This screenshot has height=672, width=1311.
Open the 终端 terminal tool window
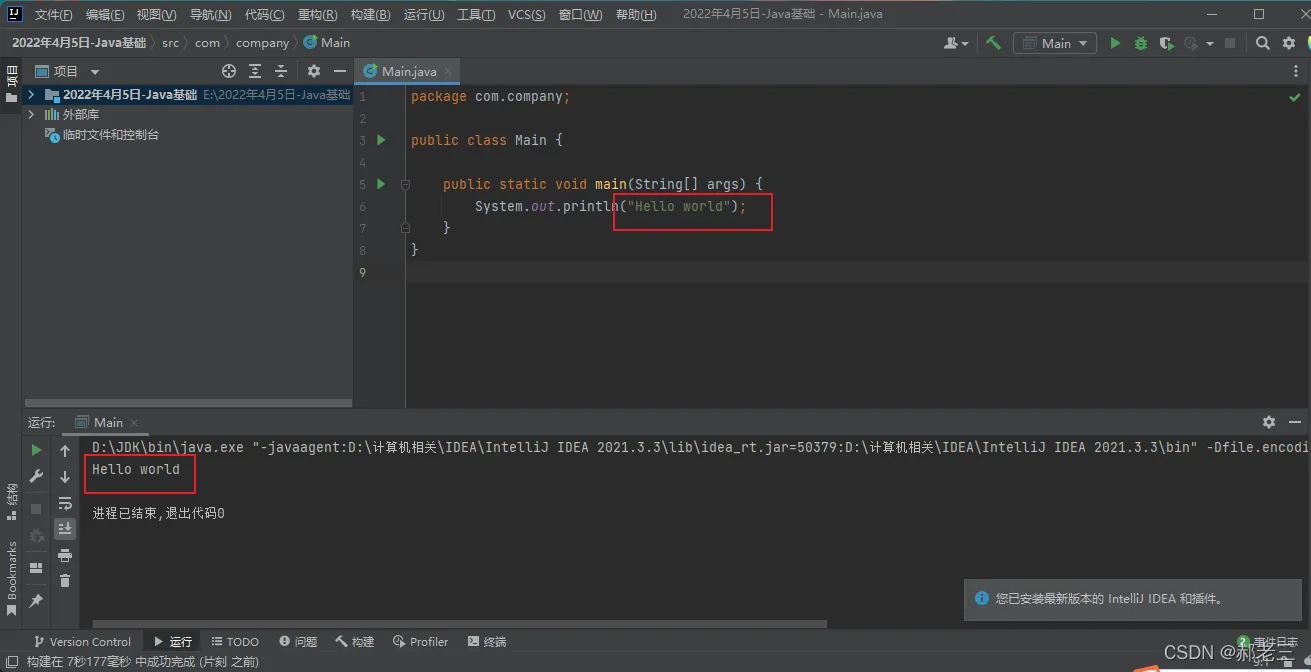point(486,642)
